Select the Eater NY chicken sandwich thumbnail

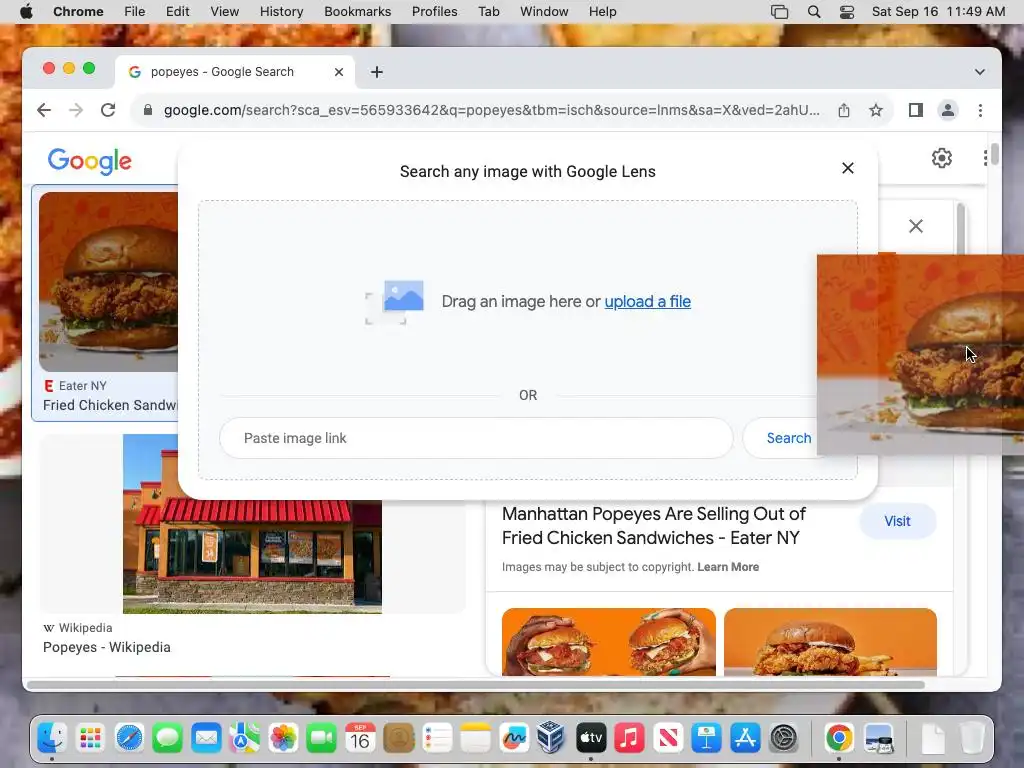click(x=108, y=282)
